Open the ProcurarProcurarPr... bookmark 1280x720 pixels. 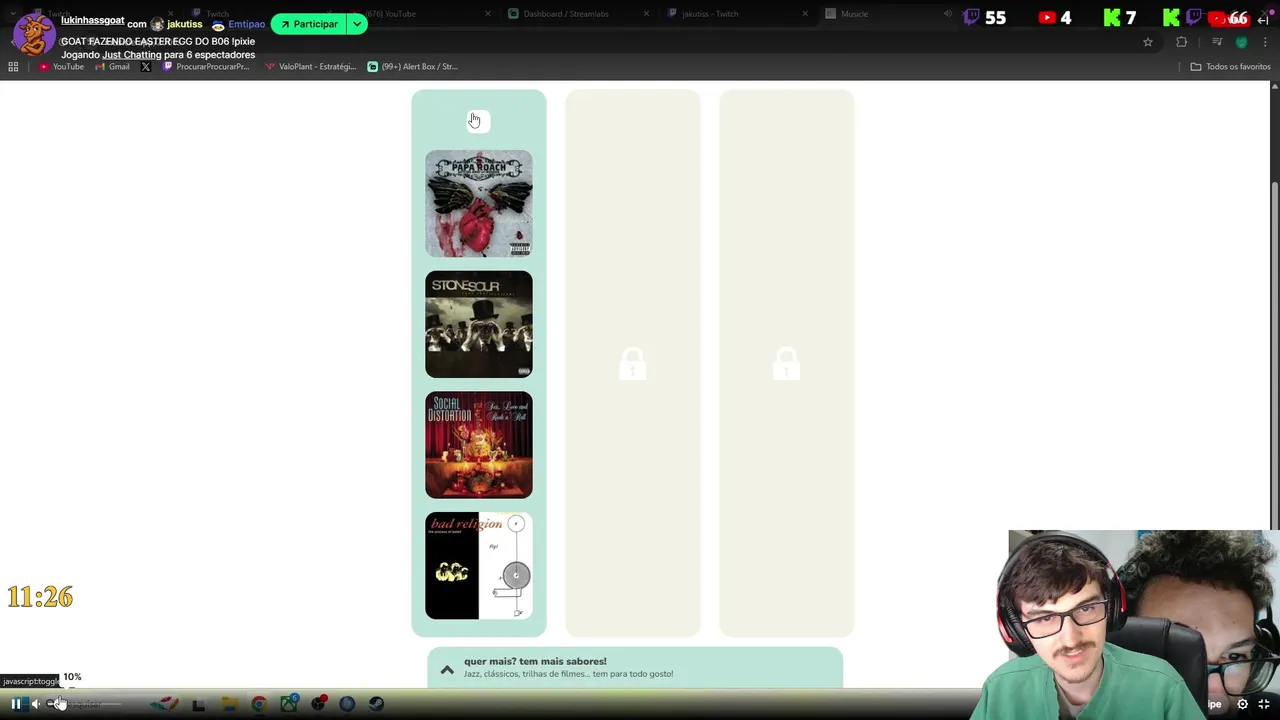(x=206, y=67)
